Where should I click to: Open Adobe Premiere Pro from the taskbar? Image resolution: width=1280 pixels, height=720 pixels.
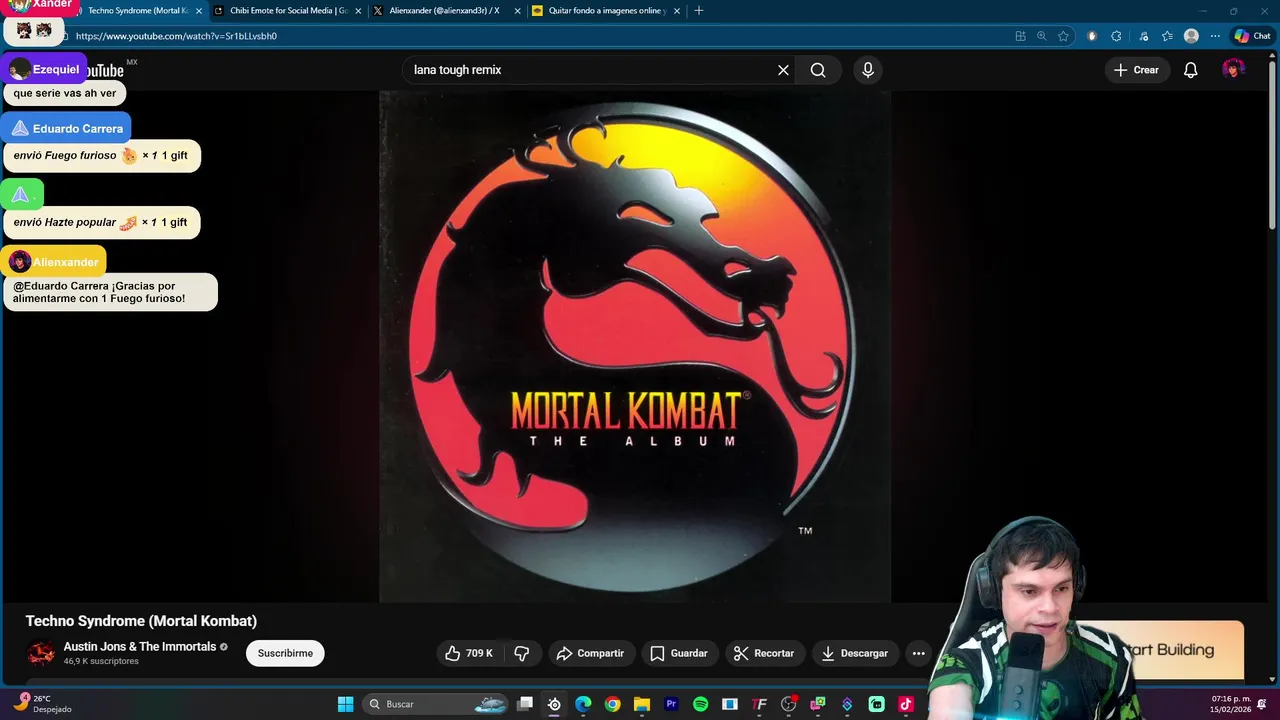[x=671, y=704]
